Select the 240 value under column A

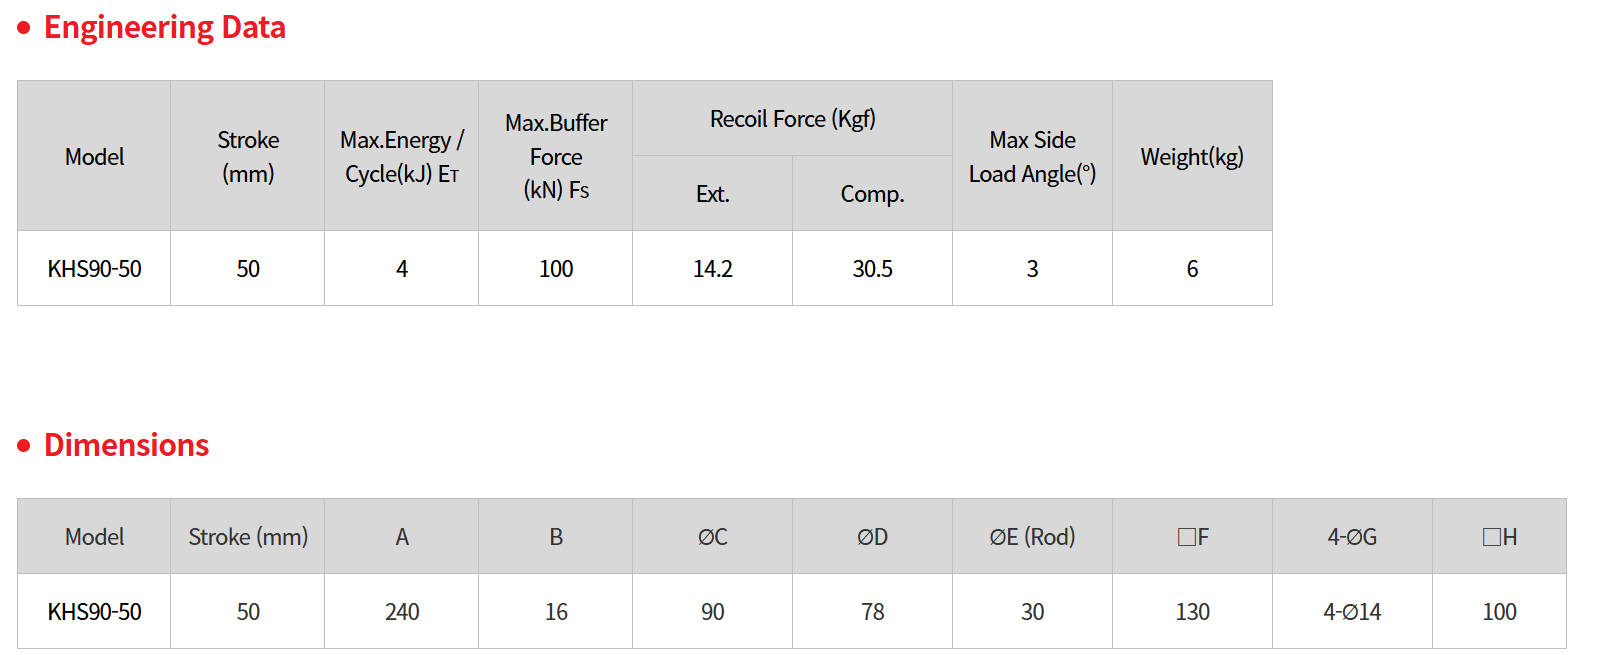pos(402,611)
